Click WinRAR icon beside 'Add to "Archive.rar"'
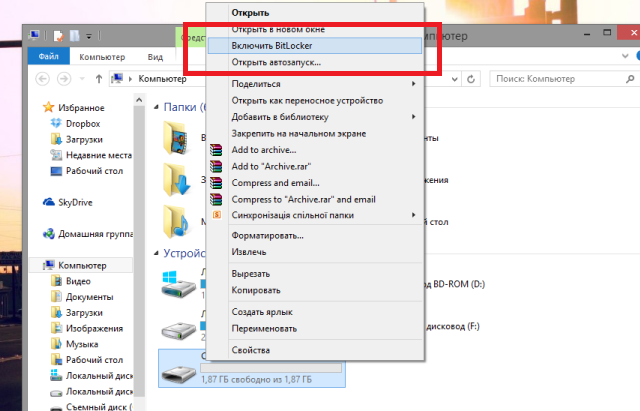The width and height of the screenshot is (640, 411). pyautogui.click(x=216, y=166)
